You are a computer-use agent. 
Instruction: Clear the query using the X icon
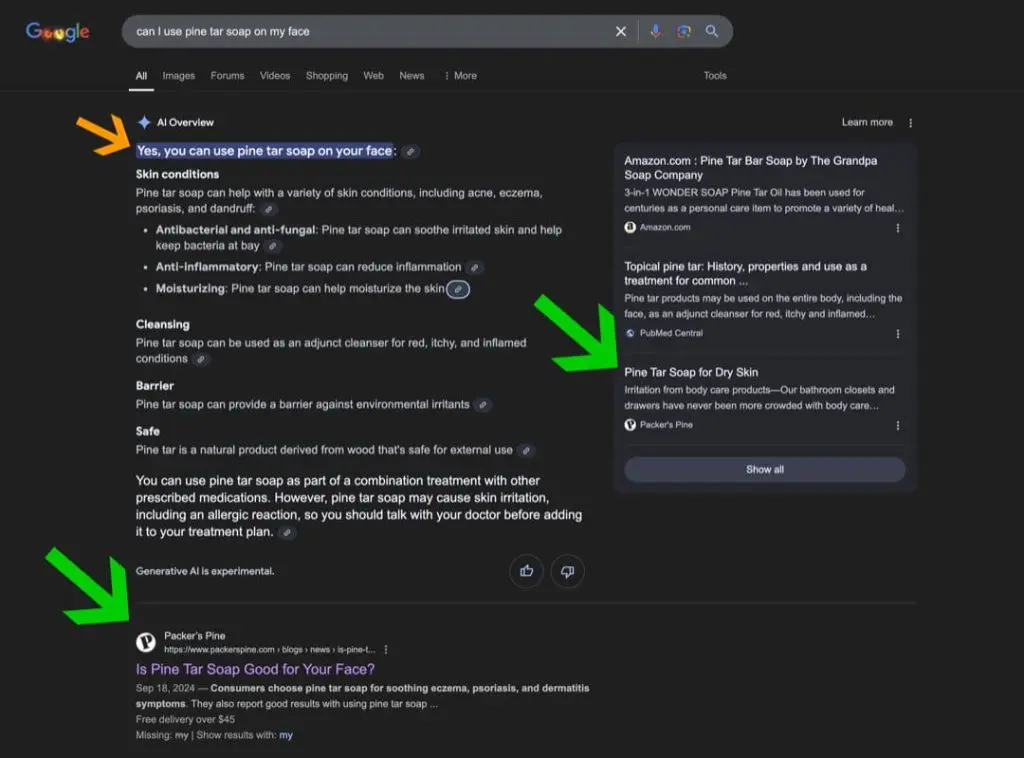click(x=621, y=31)
